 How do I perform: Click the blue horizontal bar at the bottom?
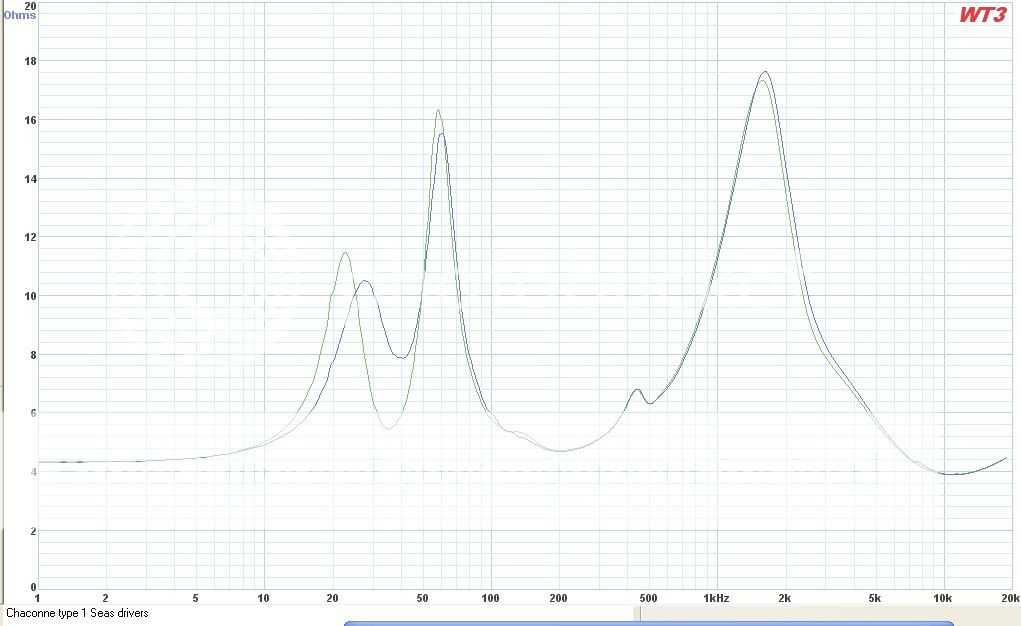[650, 623]
